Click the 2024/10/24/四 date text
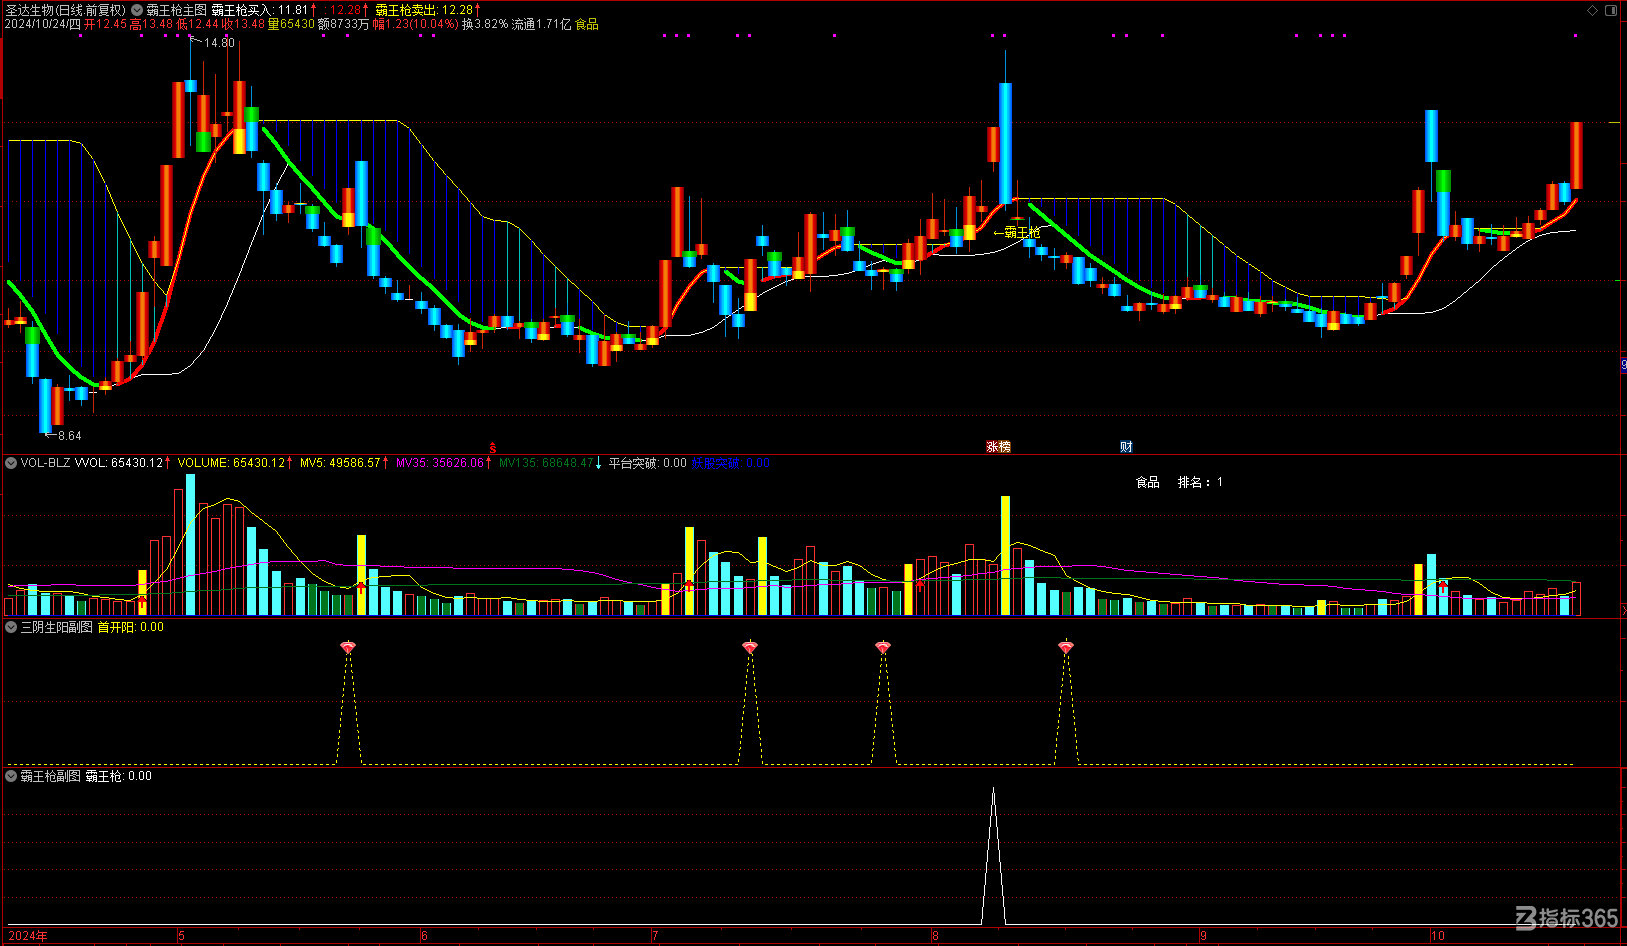 43,24
